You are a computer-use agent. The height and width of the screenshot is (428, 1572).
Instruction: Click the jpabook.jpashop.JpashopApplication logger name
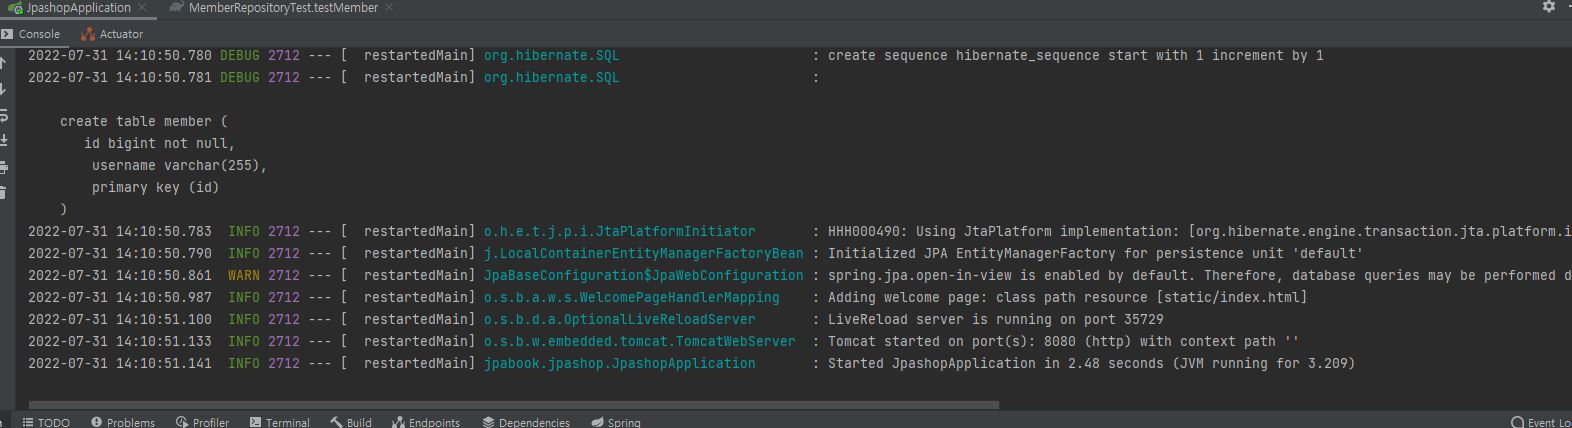click(x=620, y=363)
